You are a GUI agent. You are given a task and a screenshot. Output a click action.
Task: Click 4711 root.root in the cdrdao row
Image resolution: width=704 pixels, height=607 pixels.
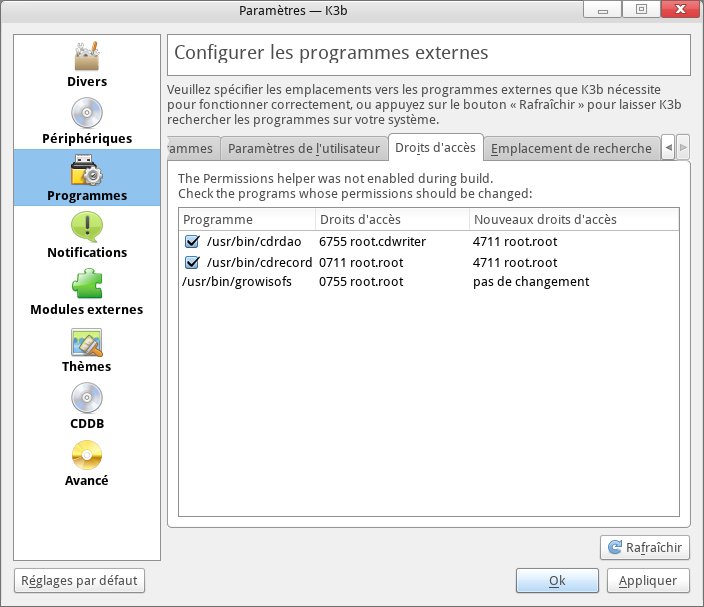515,242
